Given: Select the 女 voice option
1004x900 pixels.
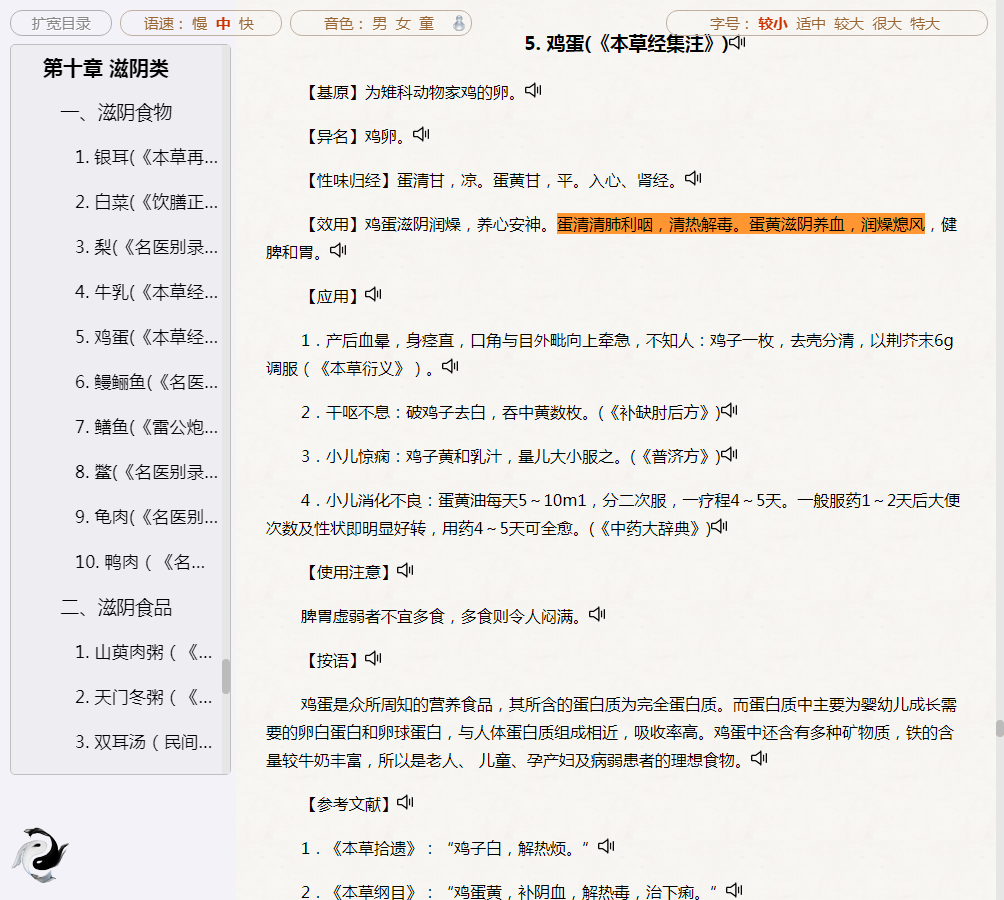Looking at the screenshot, I should [x=402, y=23].
